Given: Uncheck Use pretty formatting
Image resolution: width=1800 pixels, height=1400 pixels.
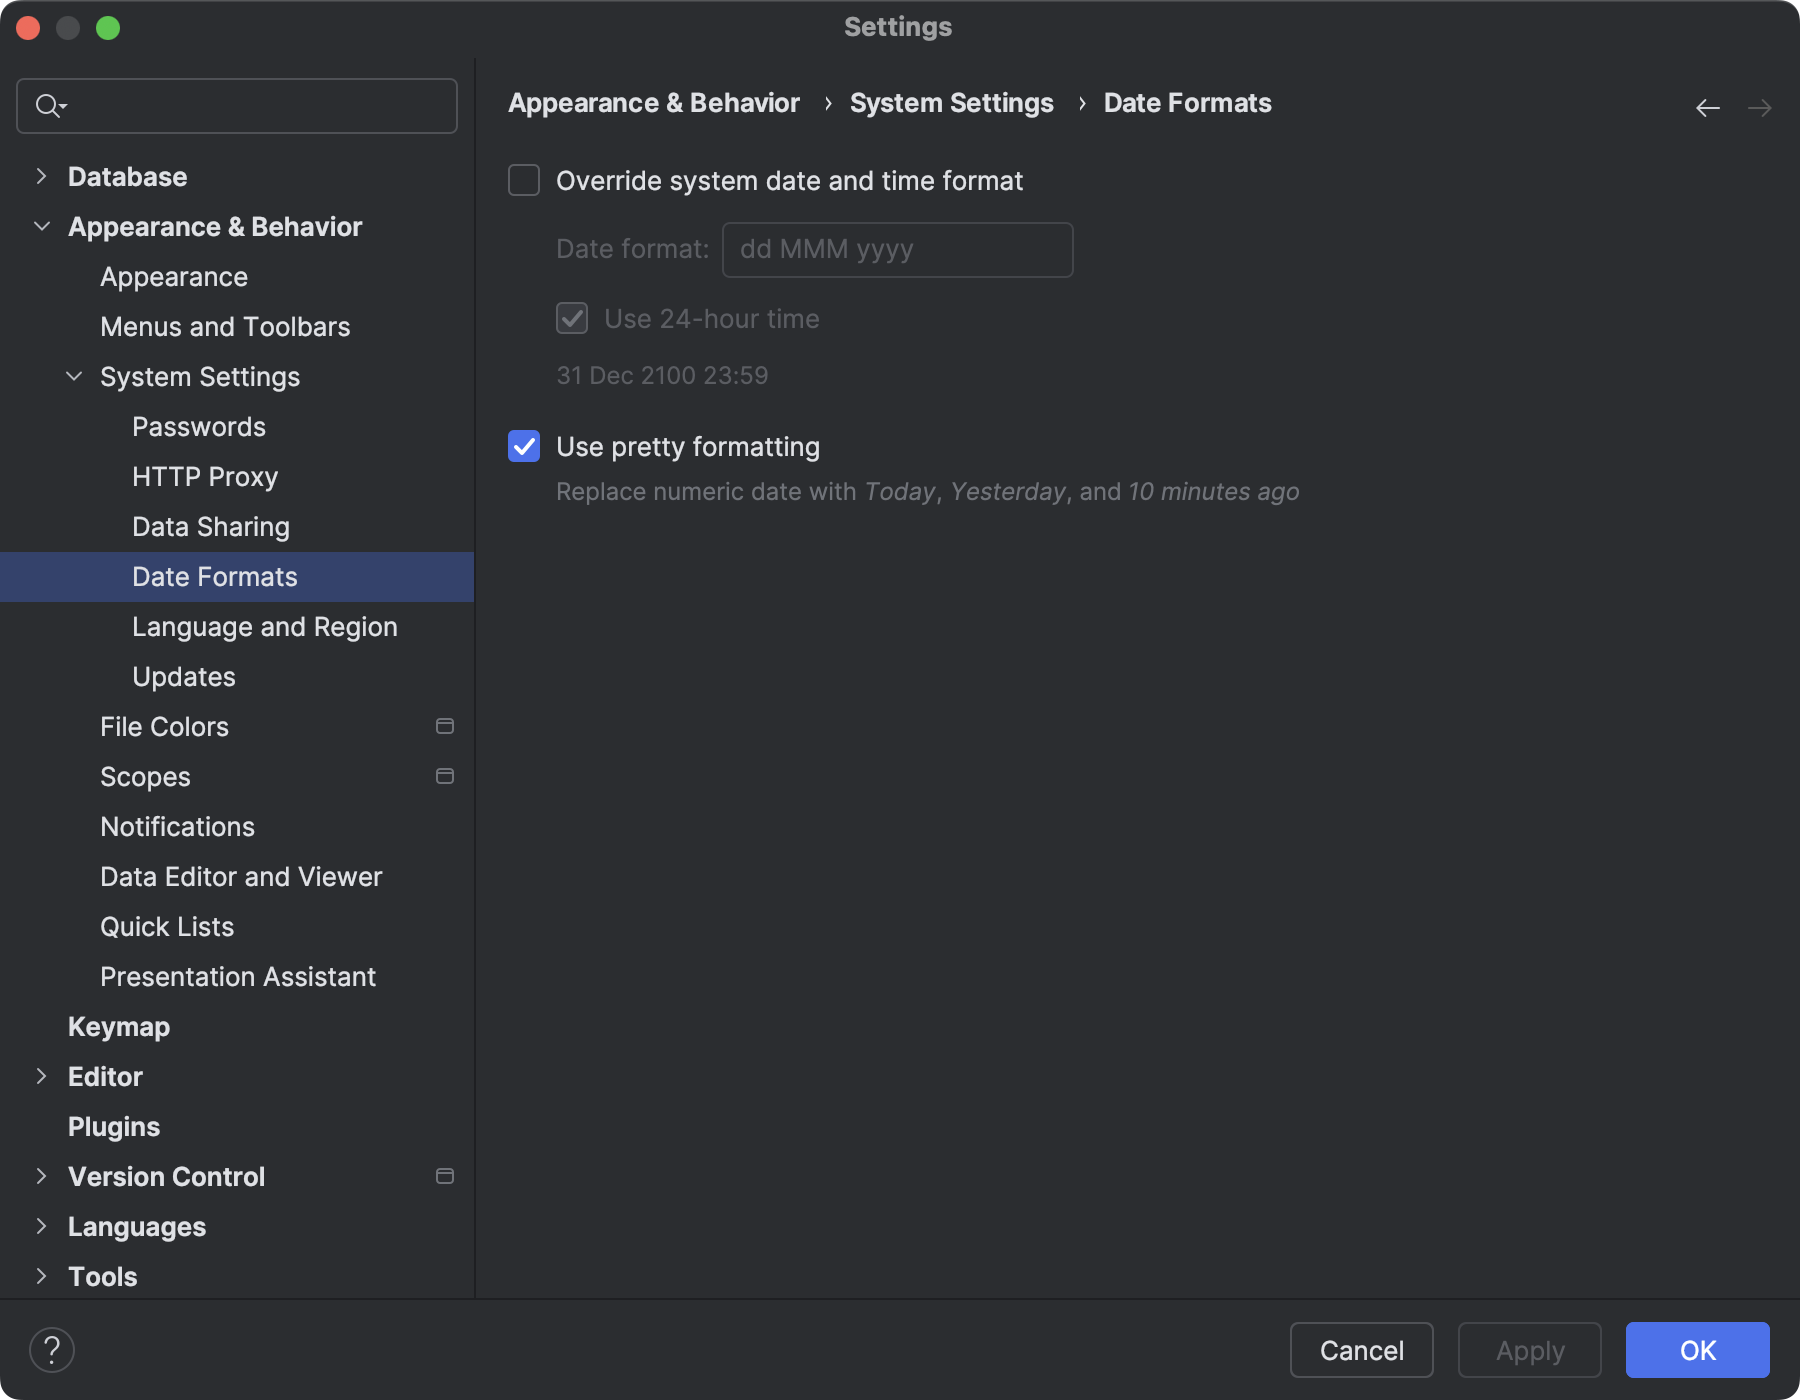Looking at the screenshot, I should coord(524,446).
